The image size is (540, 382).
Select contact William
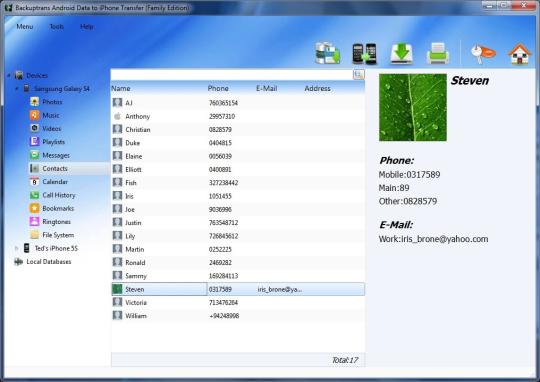[x=238, y=316]
